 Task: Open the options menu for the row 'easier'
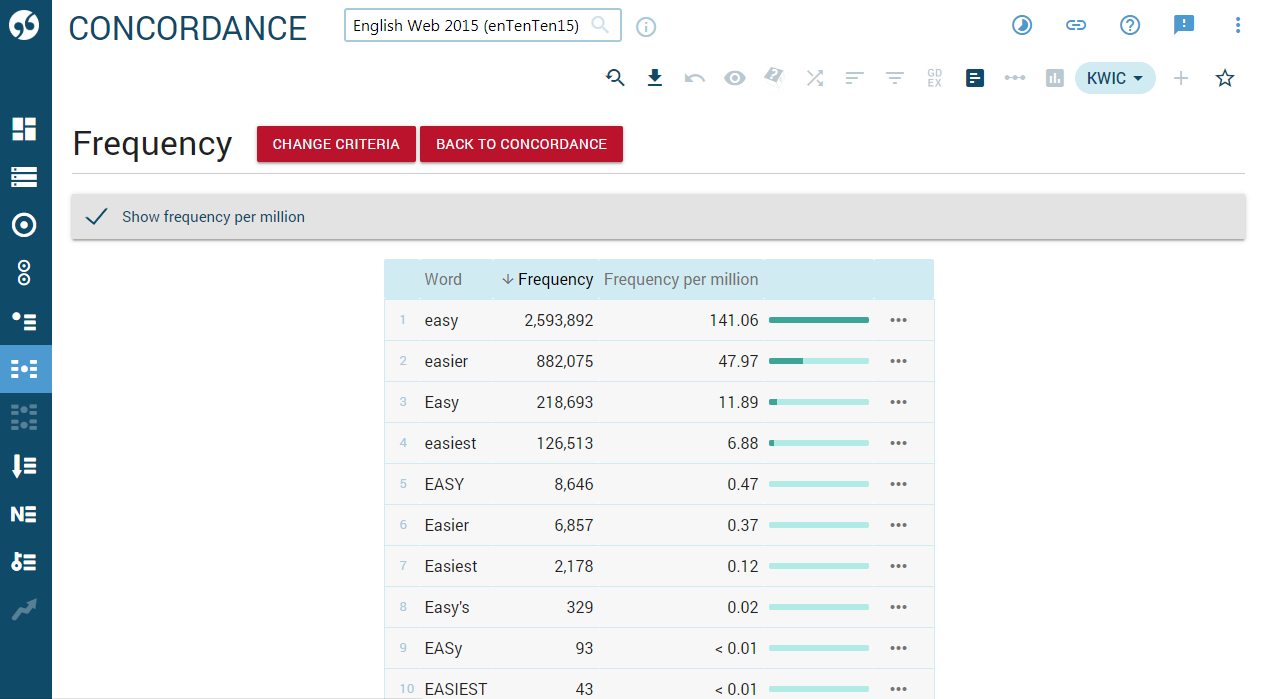click(x=898, y=361)
